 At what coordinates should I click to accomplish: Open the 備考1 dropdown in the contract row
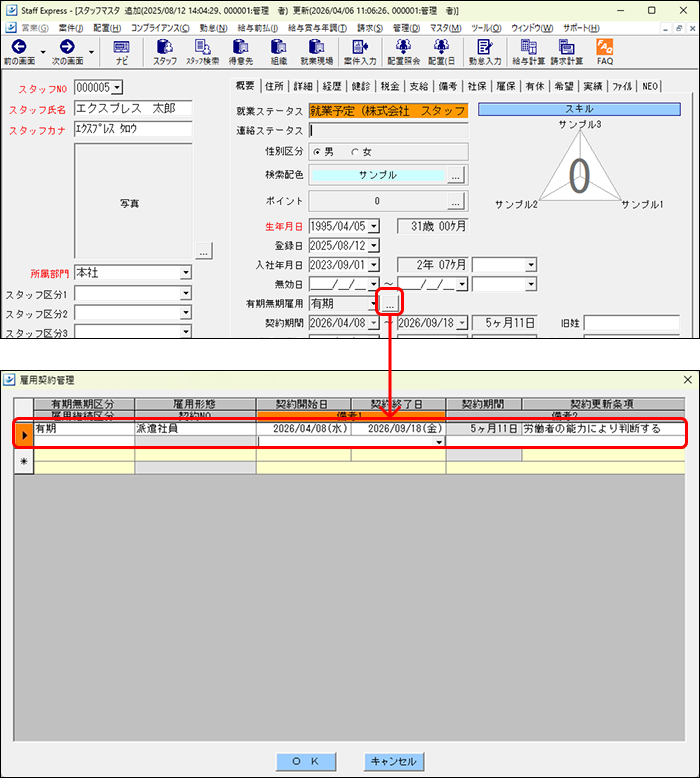(x=439, y=442)
